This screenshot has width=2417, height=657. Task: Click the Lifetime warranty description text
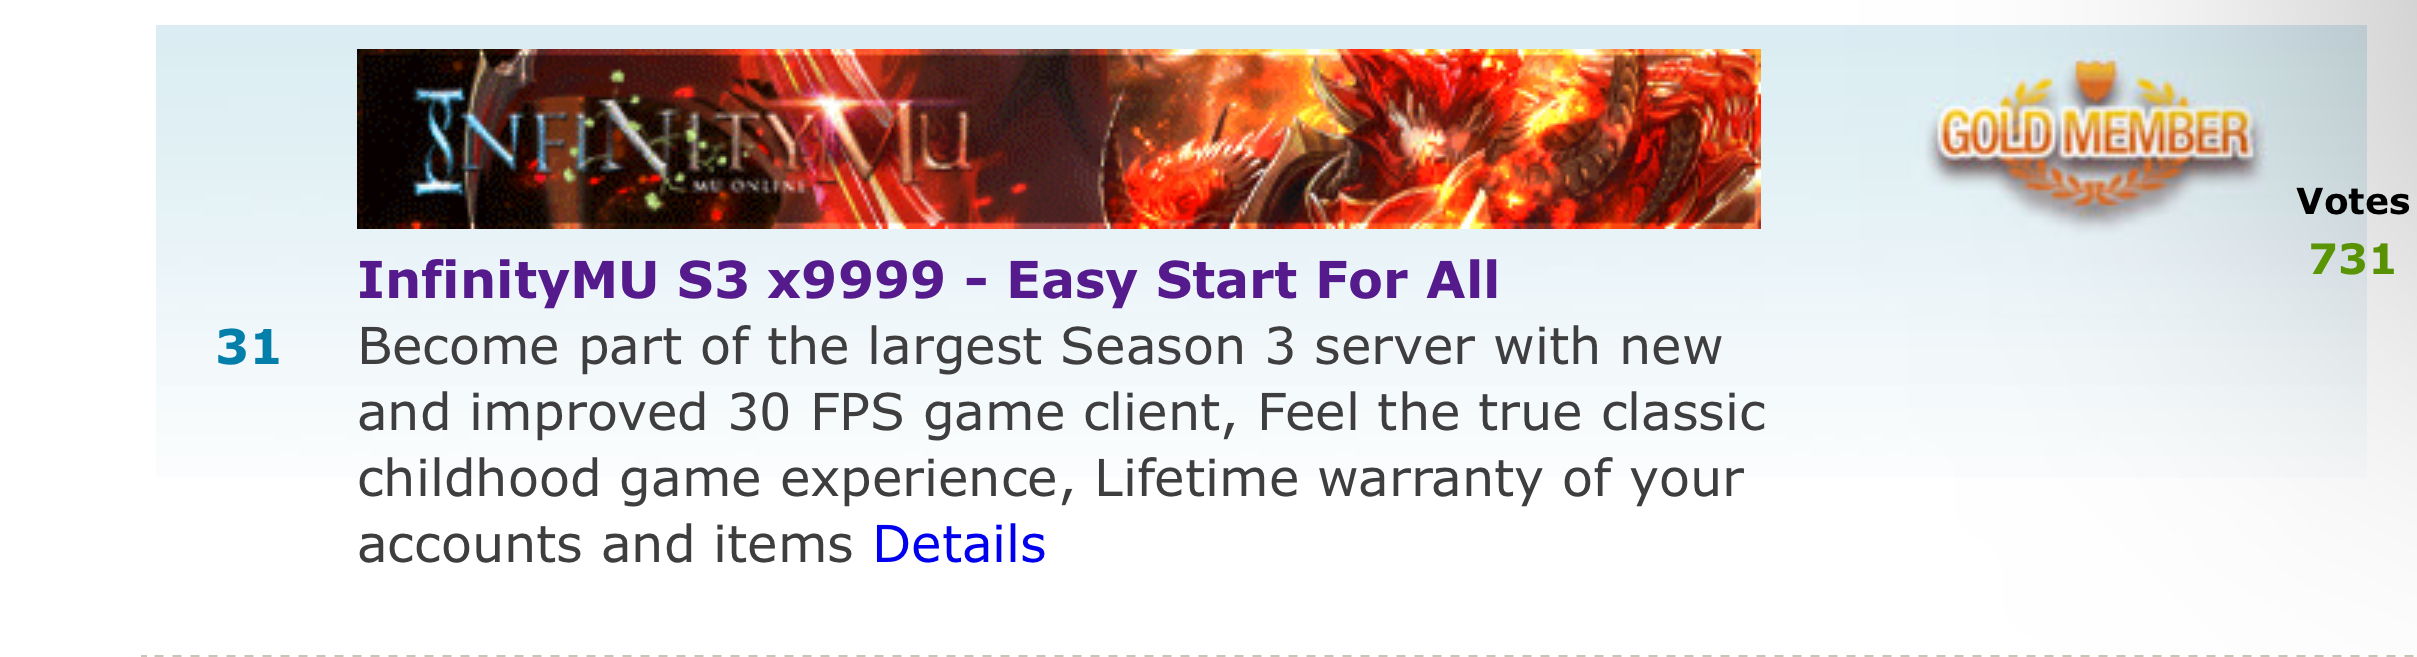tap(1419, 479)
